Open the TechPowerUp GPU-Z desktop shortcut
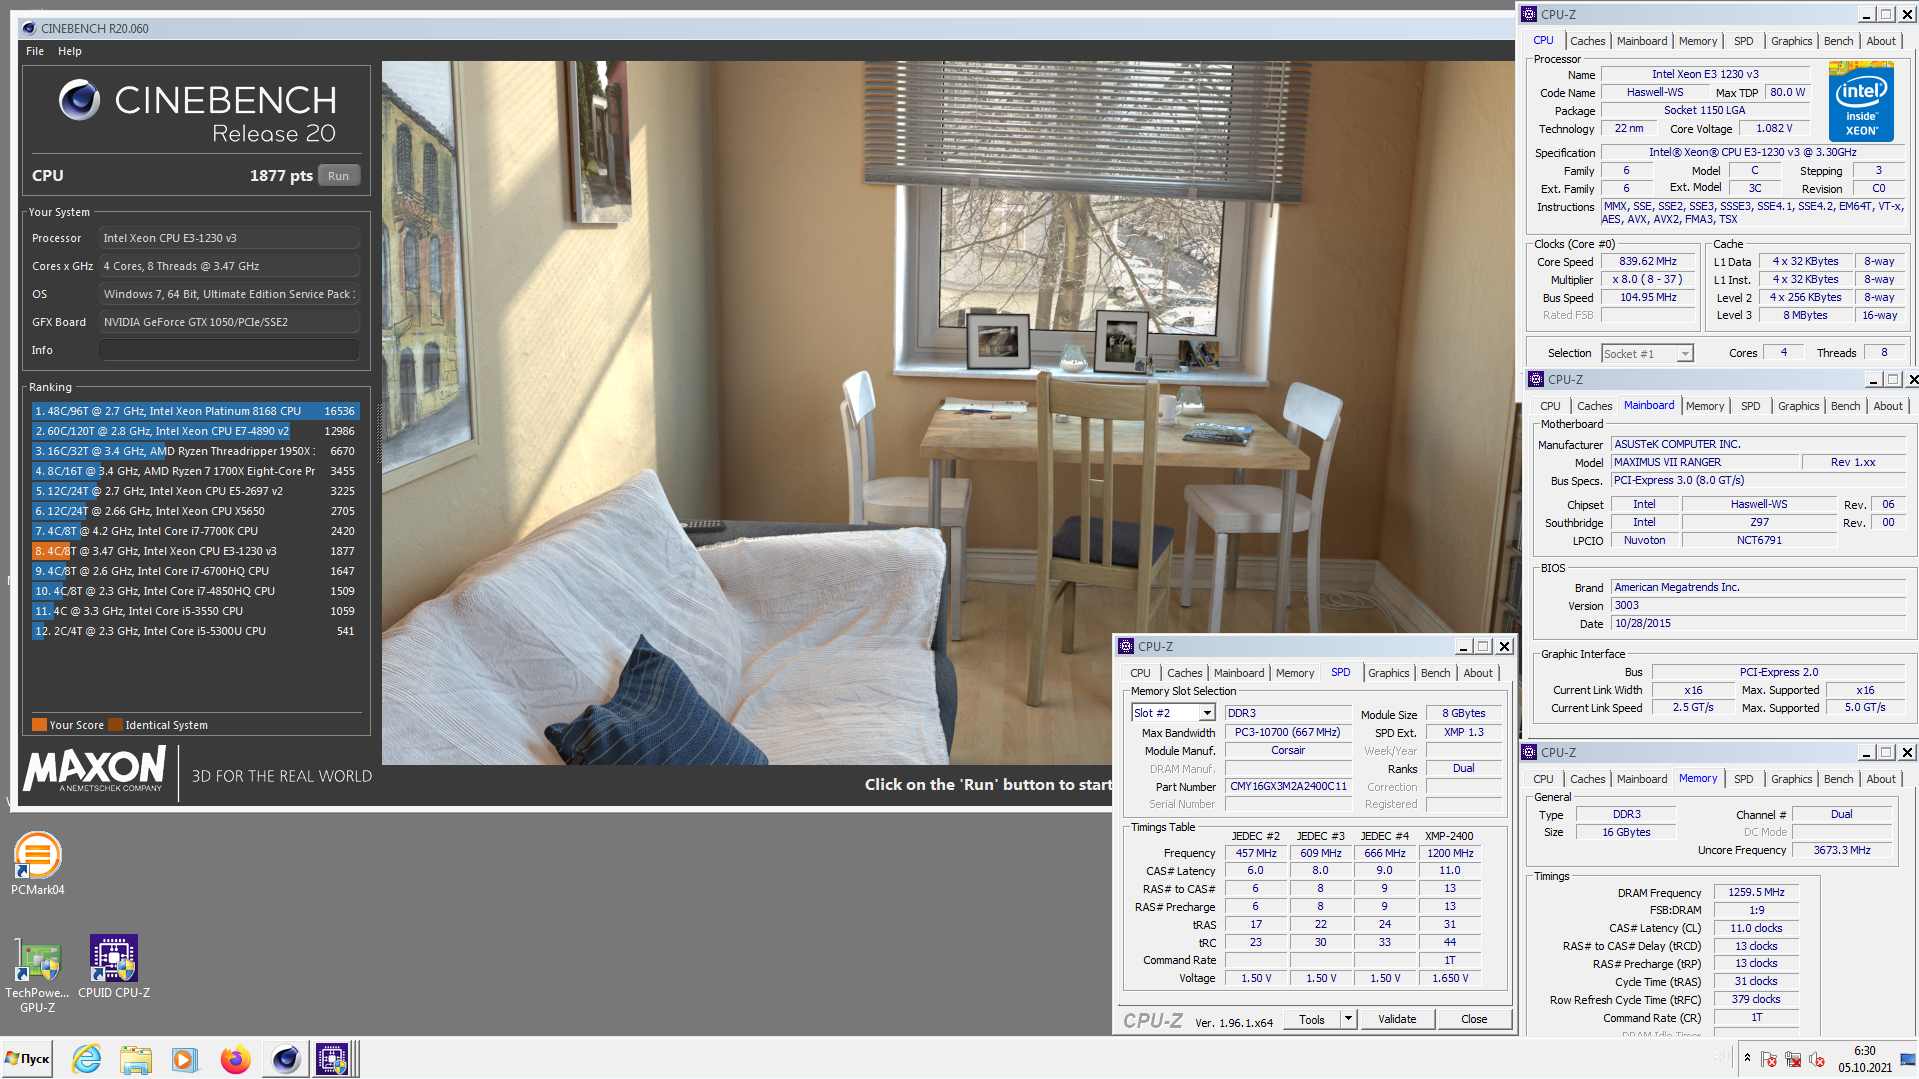The width and height of the screenshot is (1919, 1079). point(37,975)
